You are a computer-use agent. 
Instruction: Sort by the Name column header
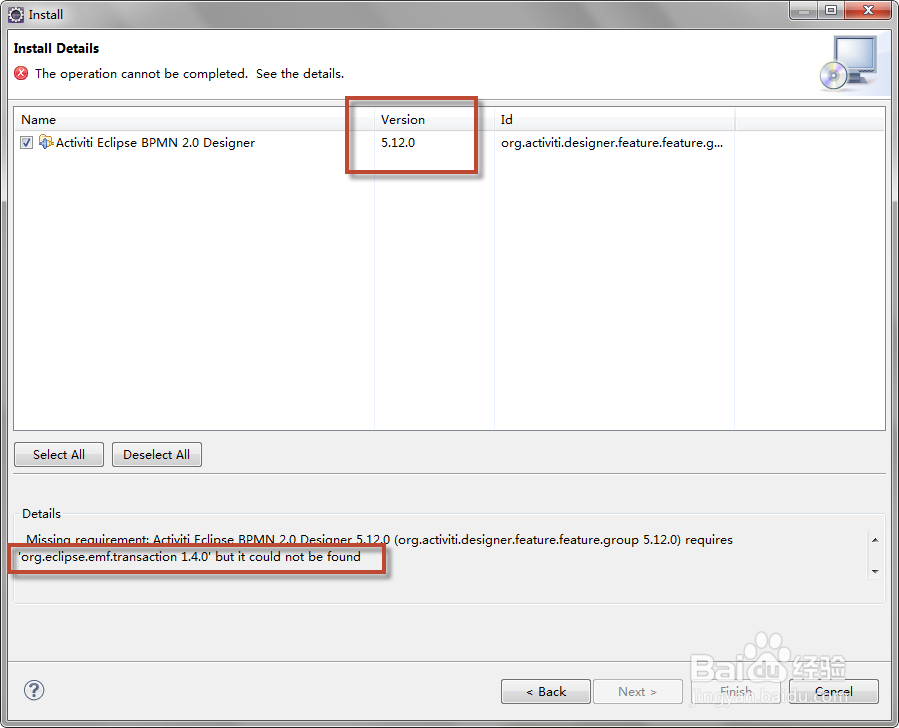pyautogui.click(x=194, y=119)
